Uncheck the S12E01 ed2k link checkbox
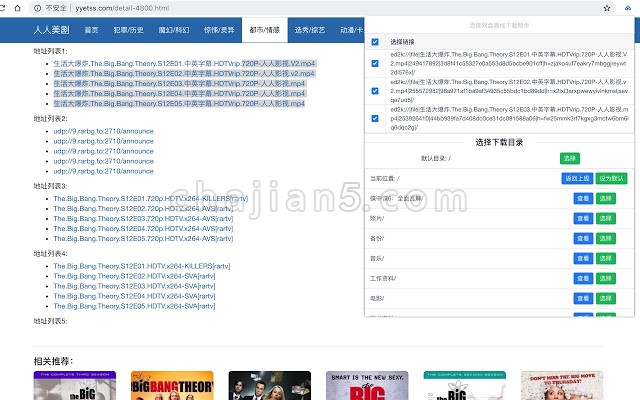Viewport: 640px width, 400px height. pos(375,63)
